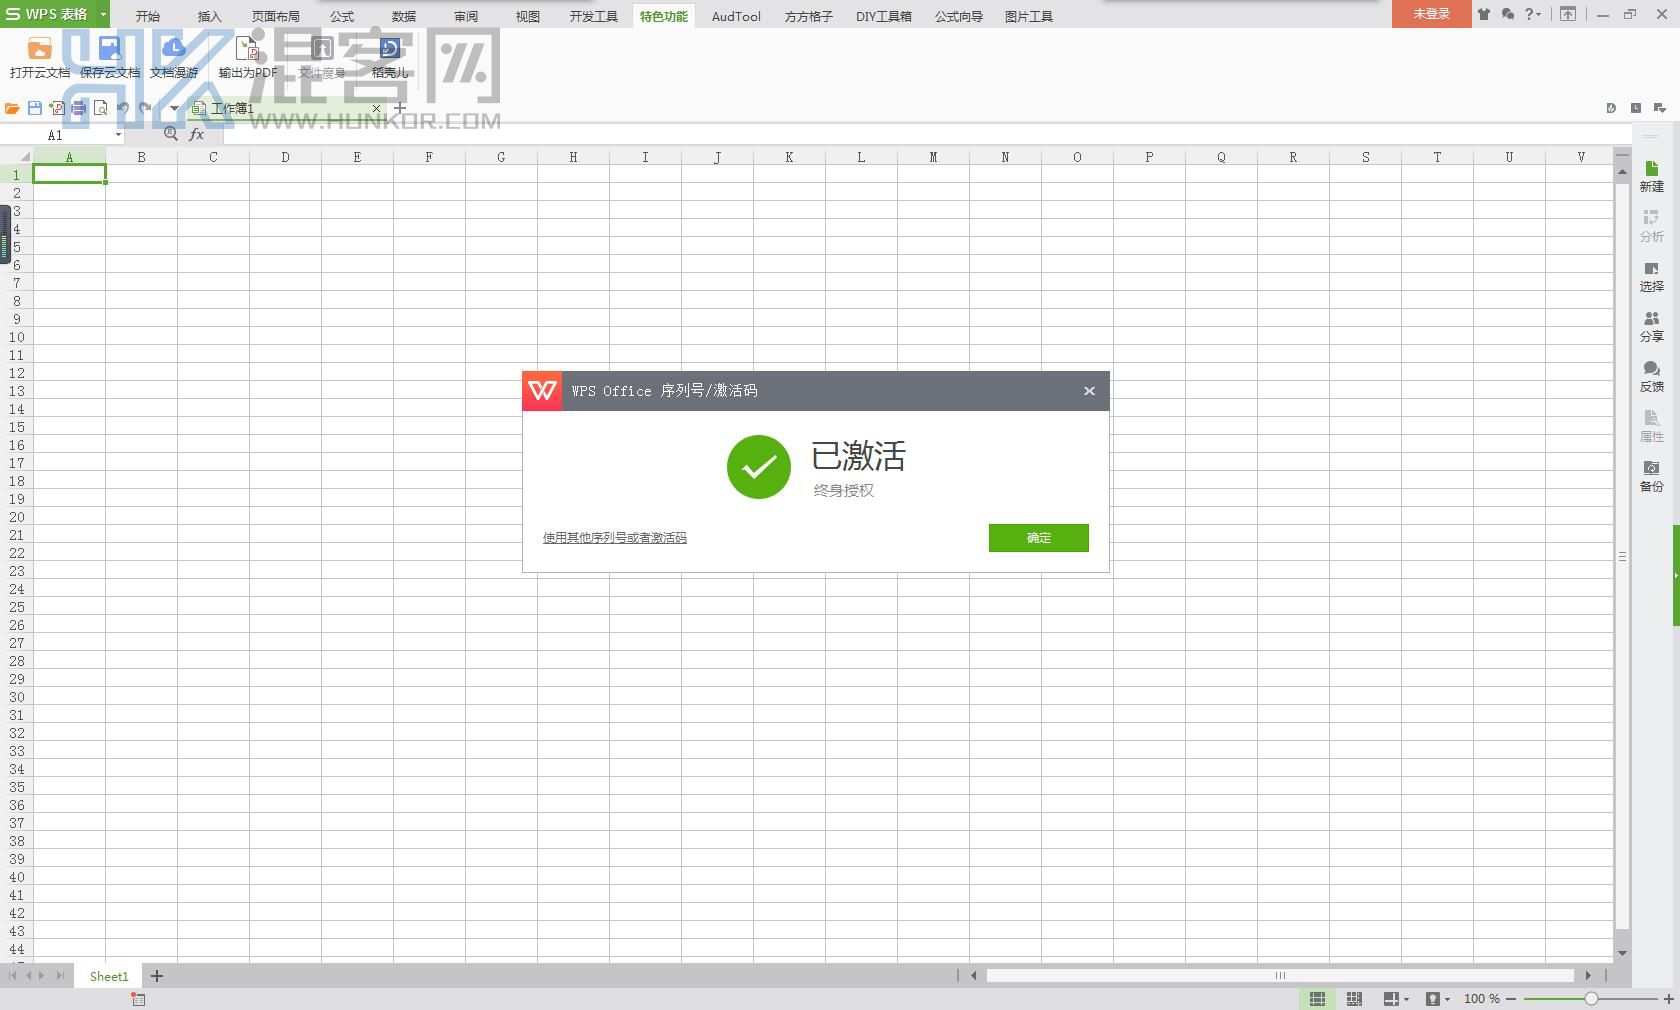Click the 100 % zoom level text
The width and height of the screenshot is (1680, 1010).
tap(1482, 999)
